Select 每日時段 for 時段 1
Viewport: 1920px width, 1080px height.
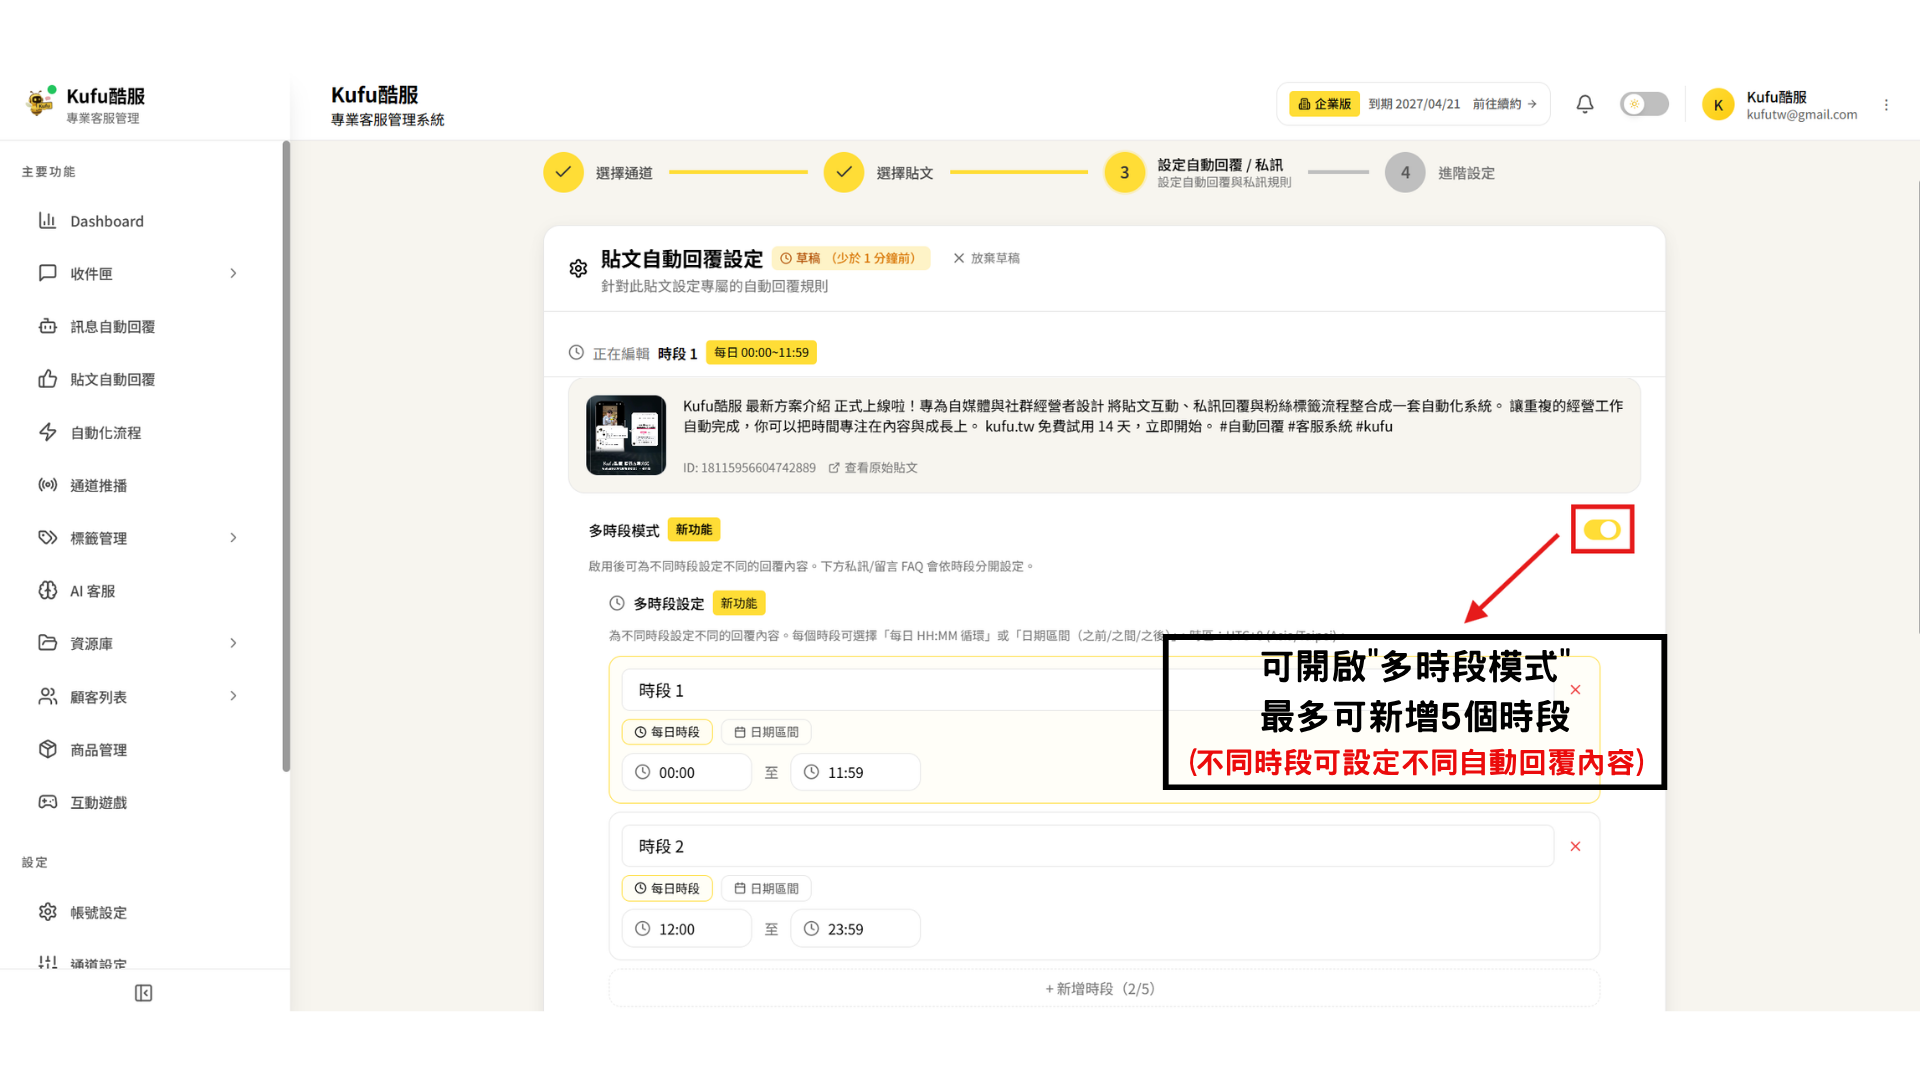point(667,732)
